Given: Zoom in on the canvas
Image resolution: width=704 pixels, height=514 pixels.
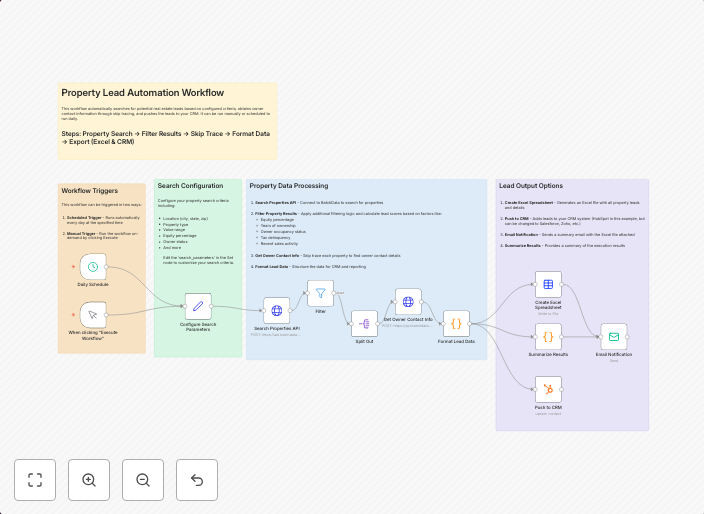Looking at the screenshot, I should tap(89, 480).
